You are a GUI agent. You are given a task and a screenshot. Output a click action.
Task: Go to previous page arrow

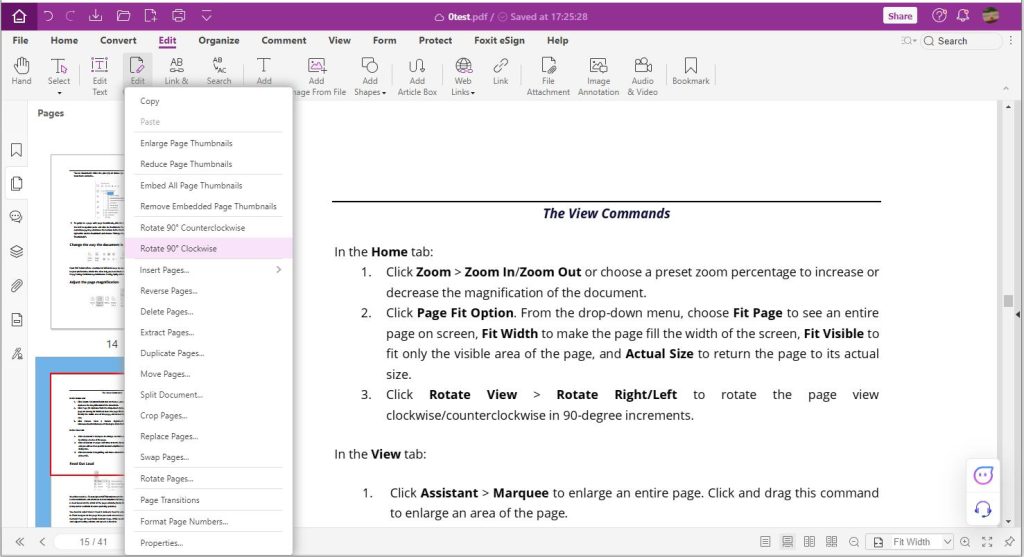tap(42, 542)
